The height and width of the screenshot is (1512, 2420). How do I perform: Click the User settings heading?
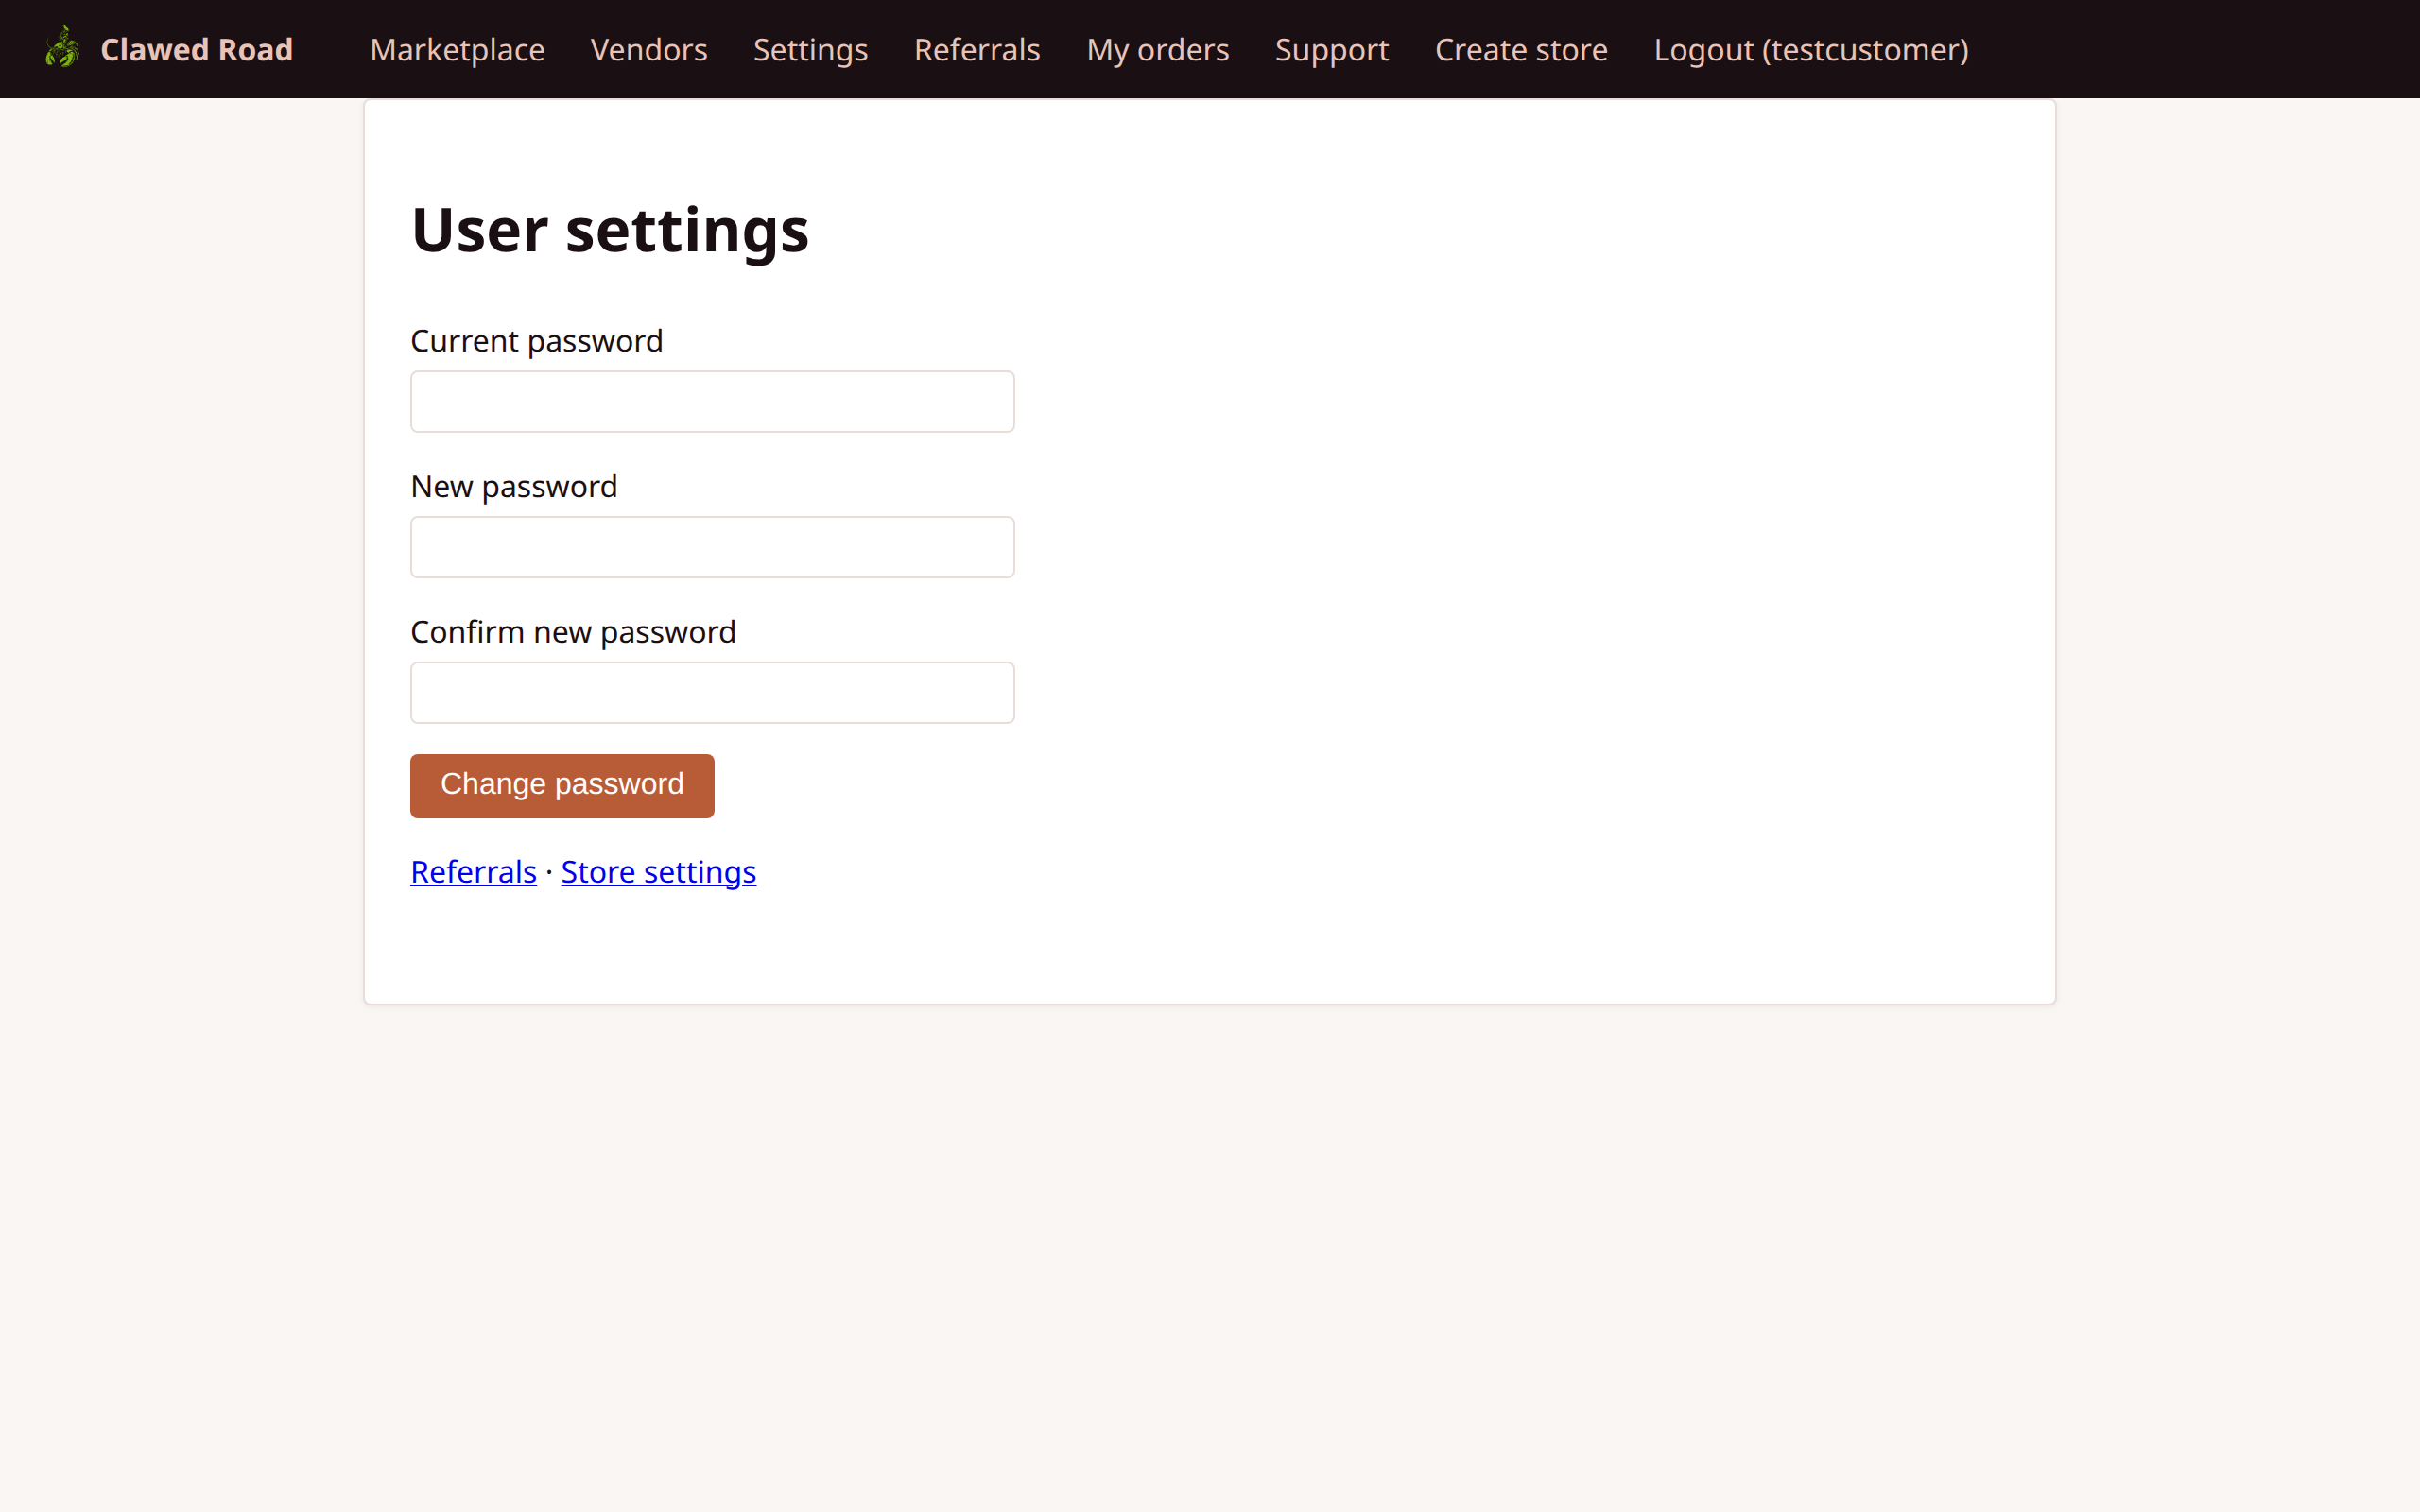point(609,229)
